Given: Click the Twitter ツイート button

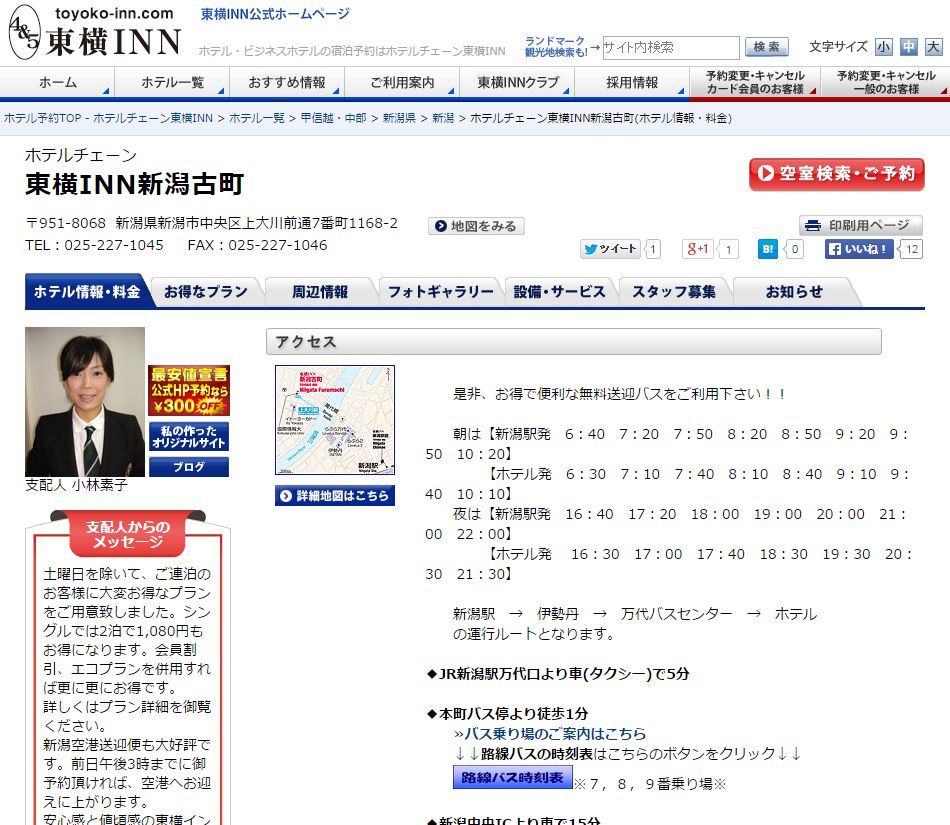Looking at the screenshot, I should [x=611, y=249].
